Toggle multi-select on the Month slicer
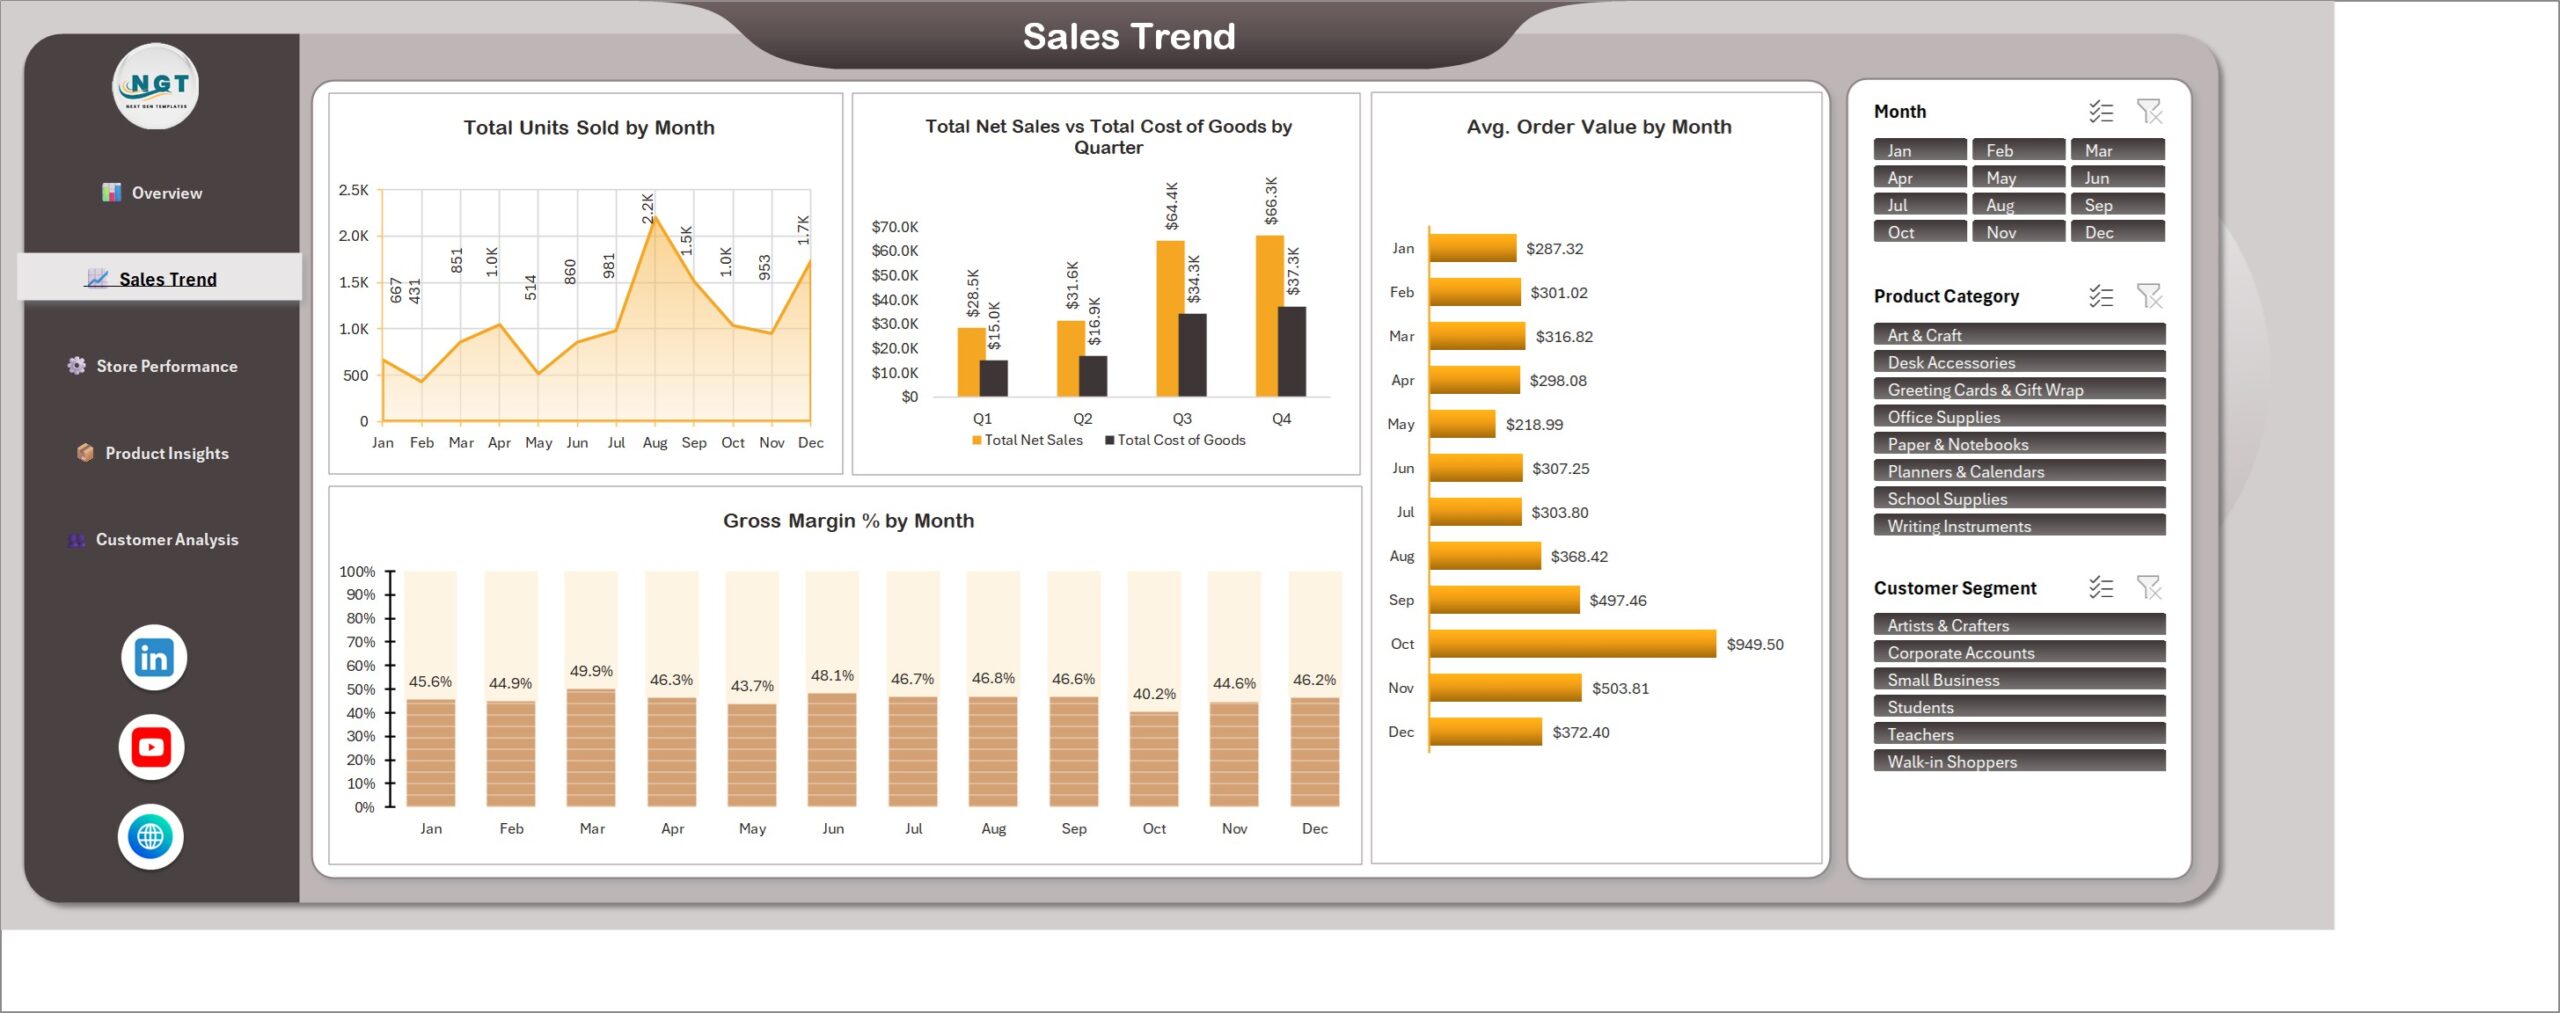2560x1013 pixels. pyautogui.click(x=2101, y=111)
